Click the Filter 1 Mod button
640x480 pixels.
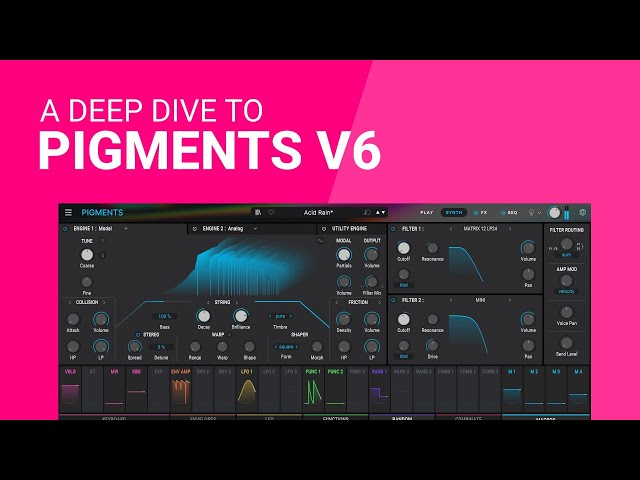point(404,285)
